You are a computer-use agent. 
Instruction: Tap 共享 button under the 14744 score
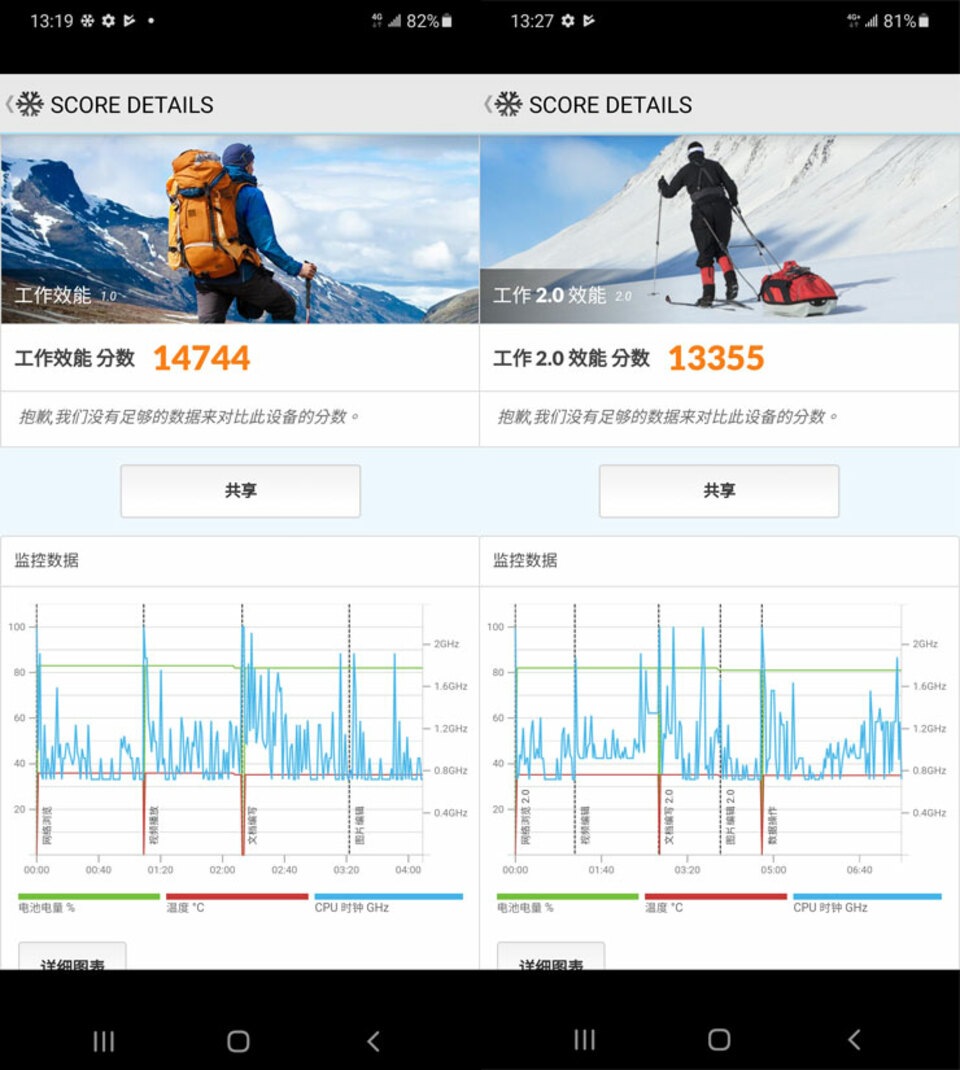(x=240, y=491)
